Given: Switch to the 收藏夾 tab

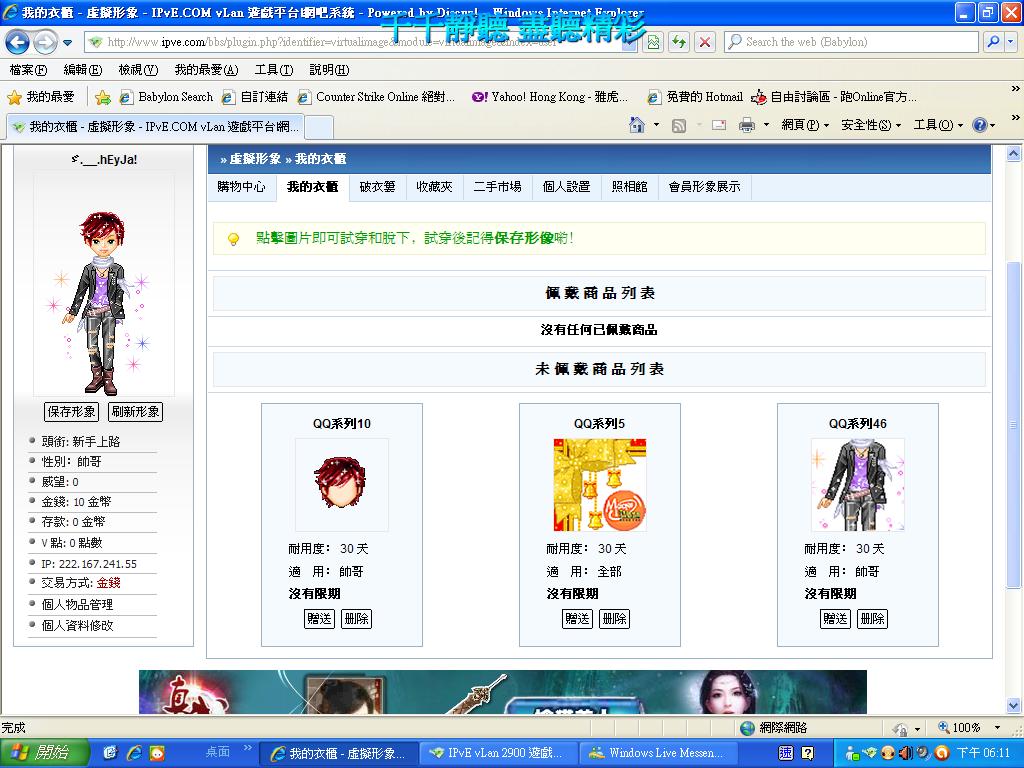Looking at the screenshot, I should pos(434,187).
